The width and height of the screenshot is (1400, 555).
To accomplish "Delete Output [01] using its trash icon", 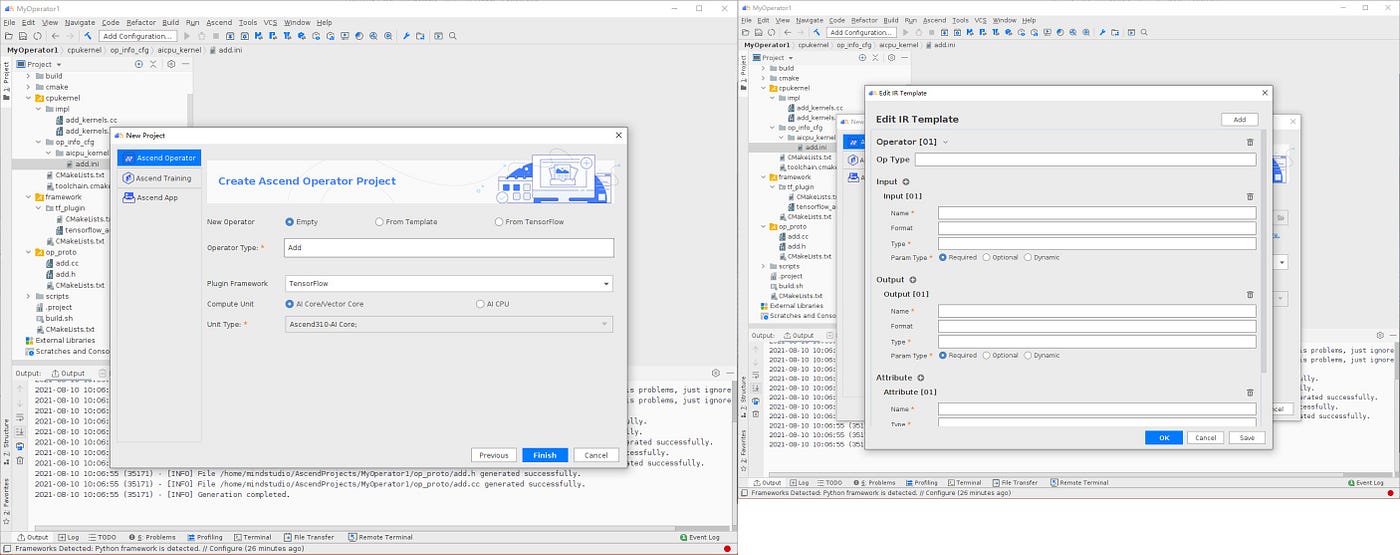I will tap(1250, 295).
